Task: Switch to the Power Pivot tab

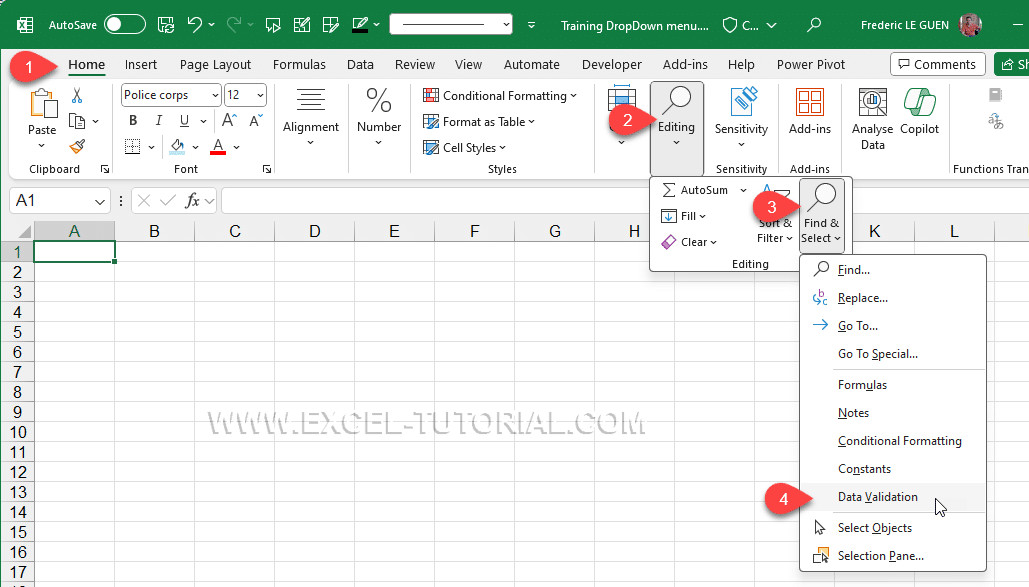Action: pos(810,64)
